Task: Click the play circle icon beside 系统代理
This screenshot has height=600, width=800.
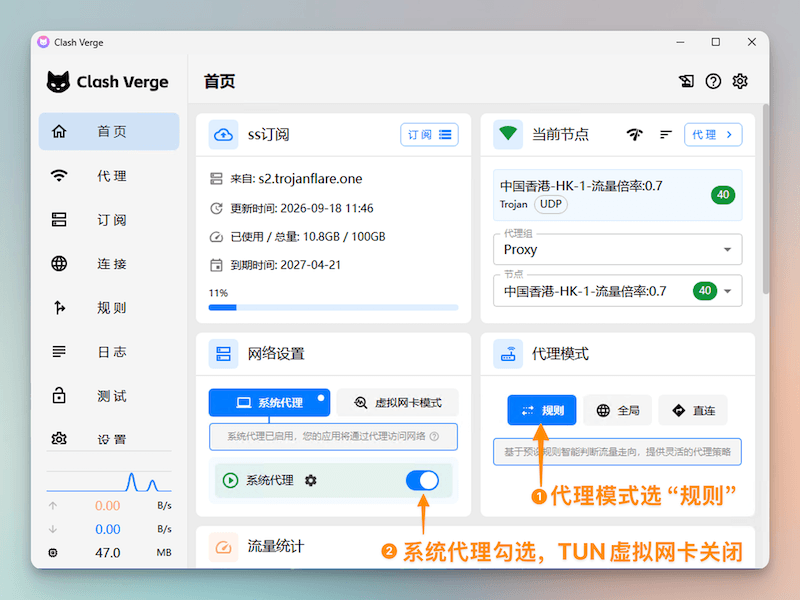Action: 231,480
